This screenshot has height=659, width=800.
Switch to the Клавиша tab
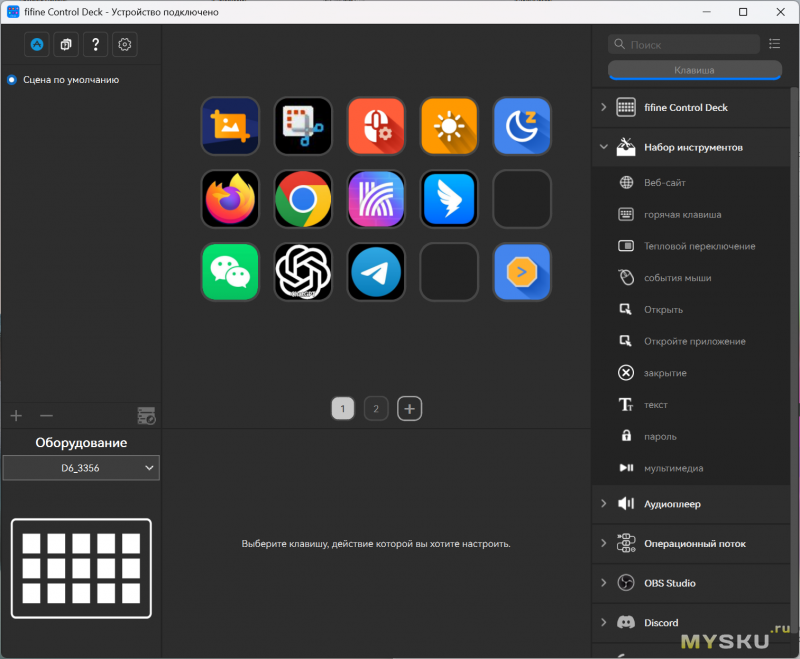[694, 70]
